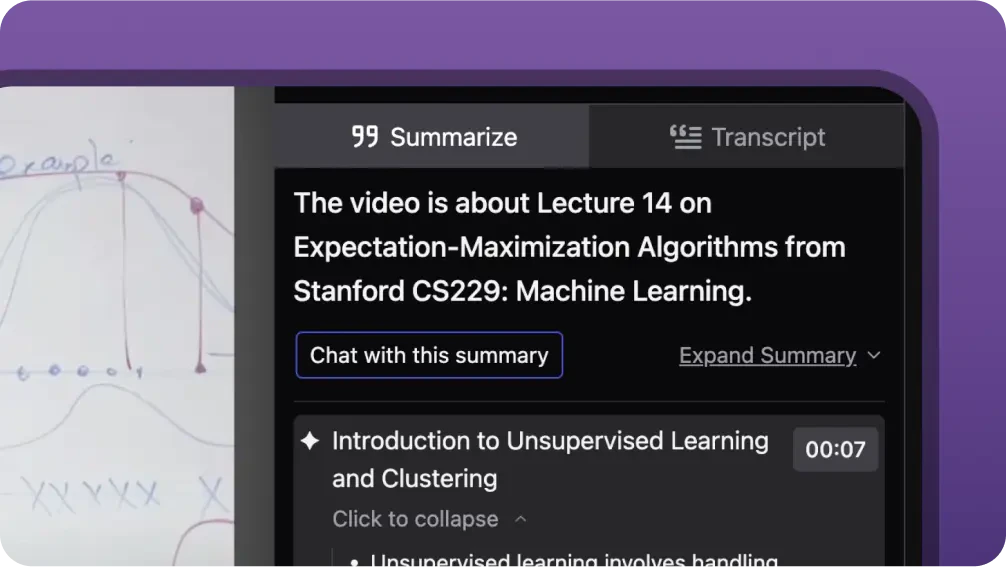Click the quotation mark icon on Summarize tab
This screenshot has height=567, width=1006.
365,137
